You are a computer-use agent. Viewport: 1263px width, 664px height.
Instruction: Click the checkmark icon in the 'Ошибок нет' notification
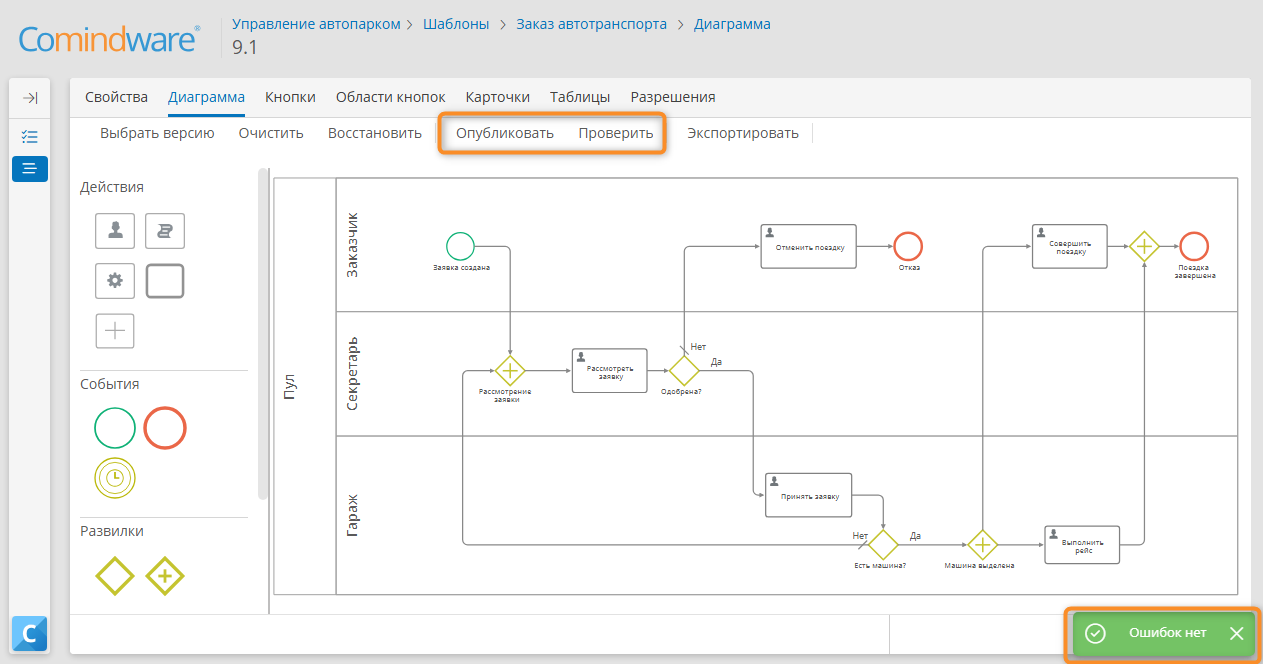point(1095,633)
